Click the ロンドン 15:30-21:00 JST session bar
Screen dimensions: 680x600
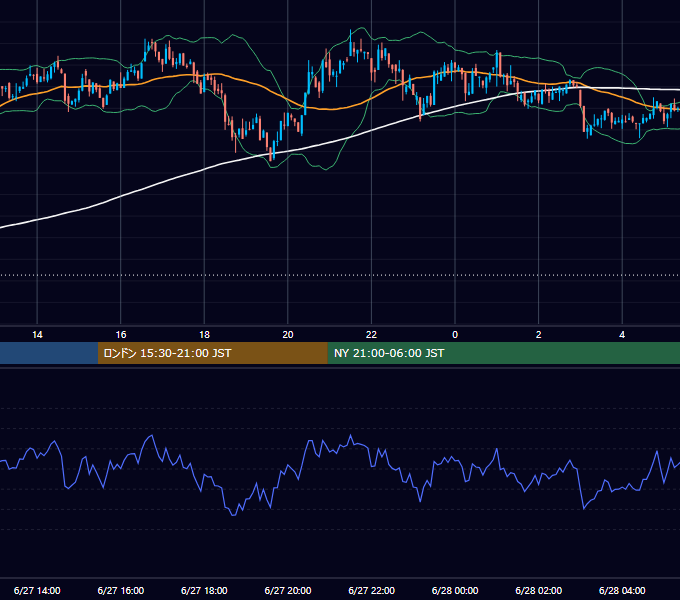click(x=212, y=353)
